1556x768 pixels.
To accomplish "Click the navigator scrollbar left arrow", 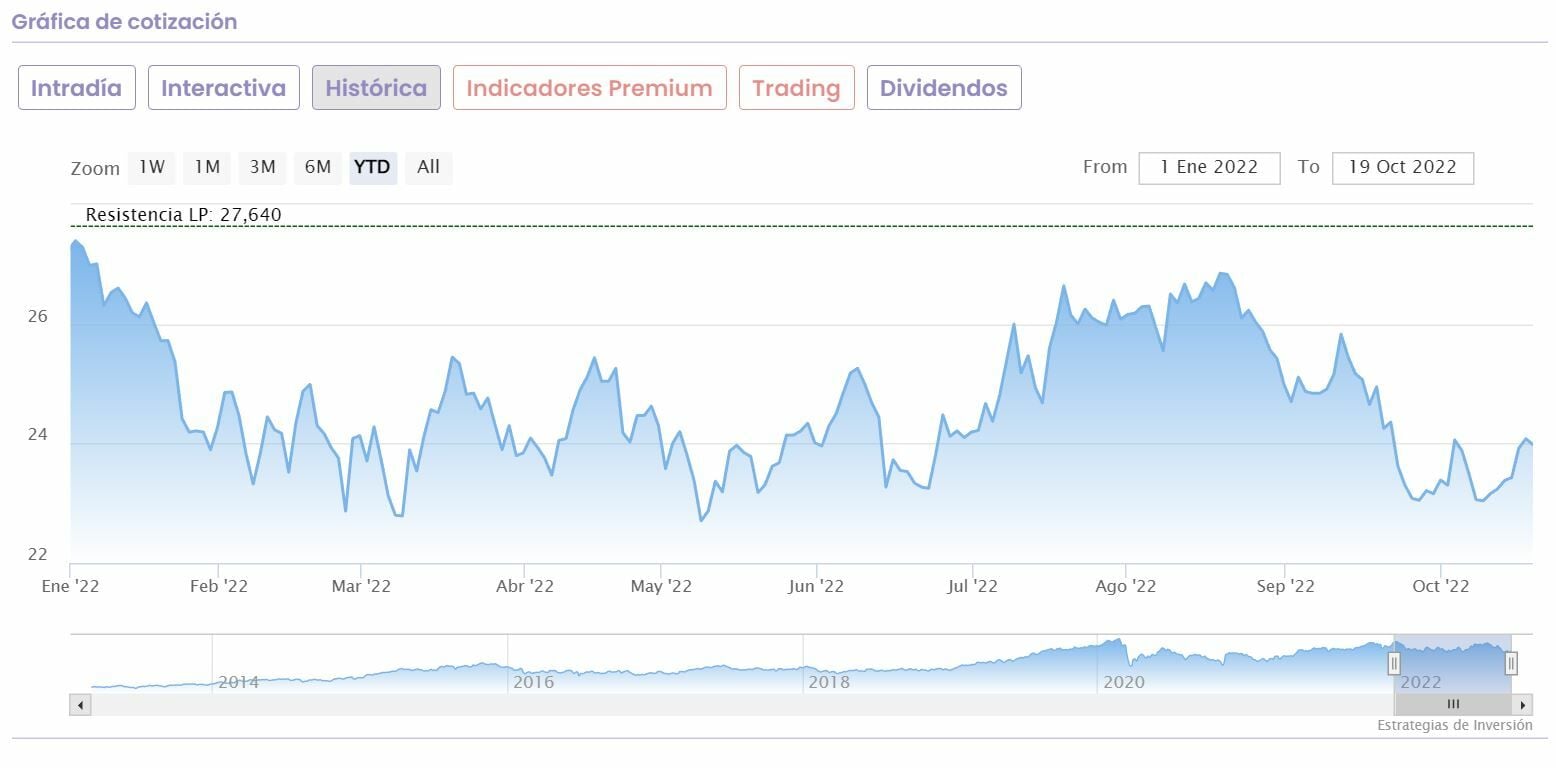I will (x=80, y=705).
